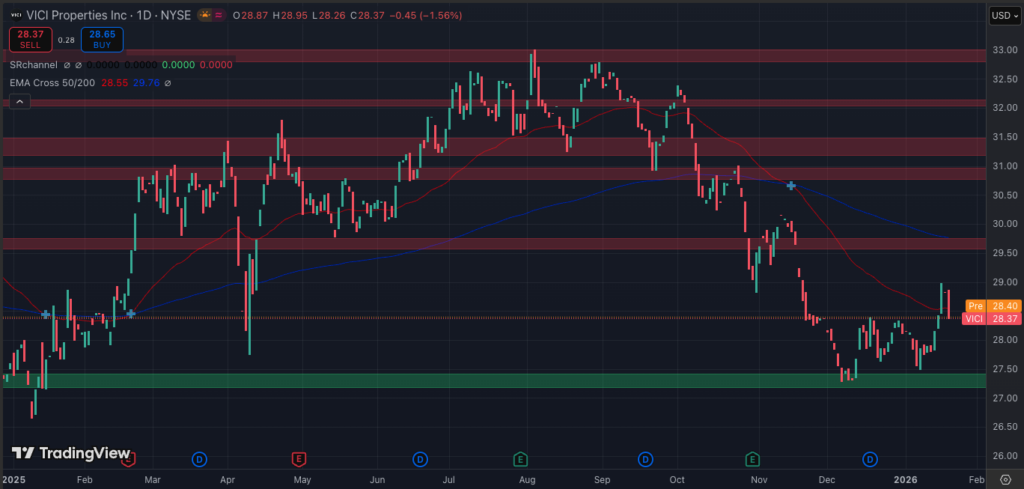Click the green support zone band

(x=494, y=380)
